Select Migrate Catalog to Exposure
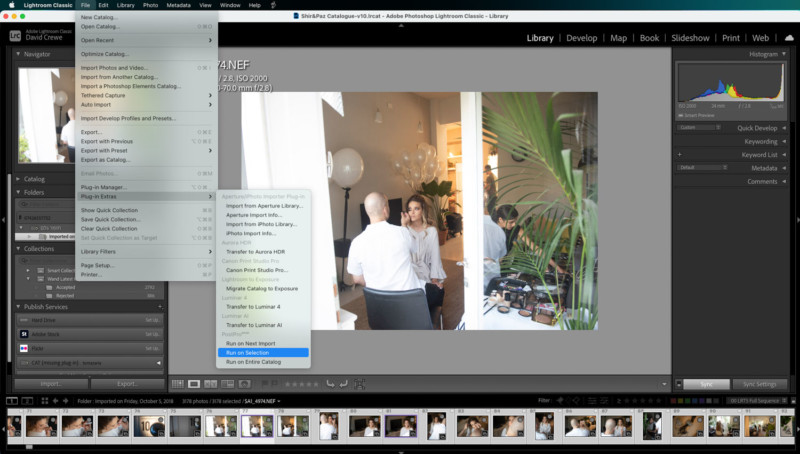 click(263, 288)
